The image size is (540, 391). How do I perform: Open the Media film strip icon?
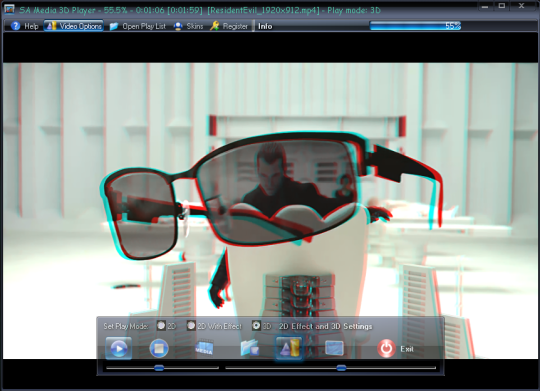204,348
